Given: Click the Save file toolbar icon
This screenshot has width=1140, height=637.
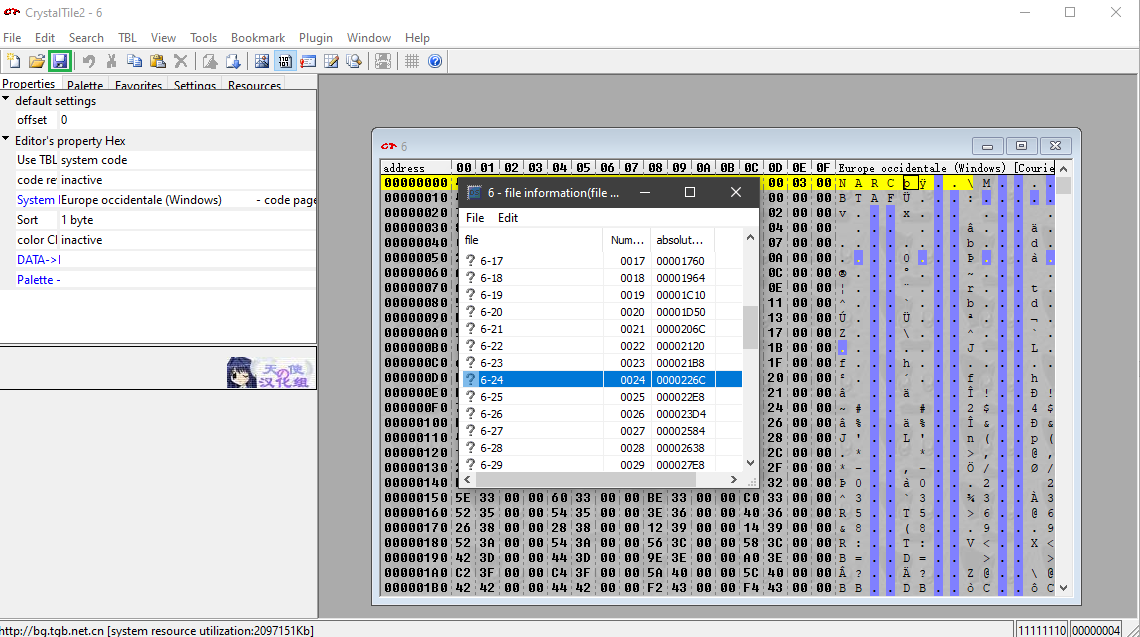Looking at the screenshot, I should 59,62.
